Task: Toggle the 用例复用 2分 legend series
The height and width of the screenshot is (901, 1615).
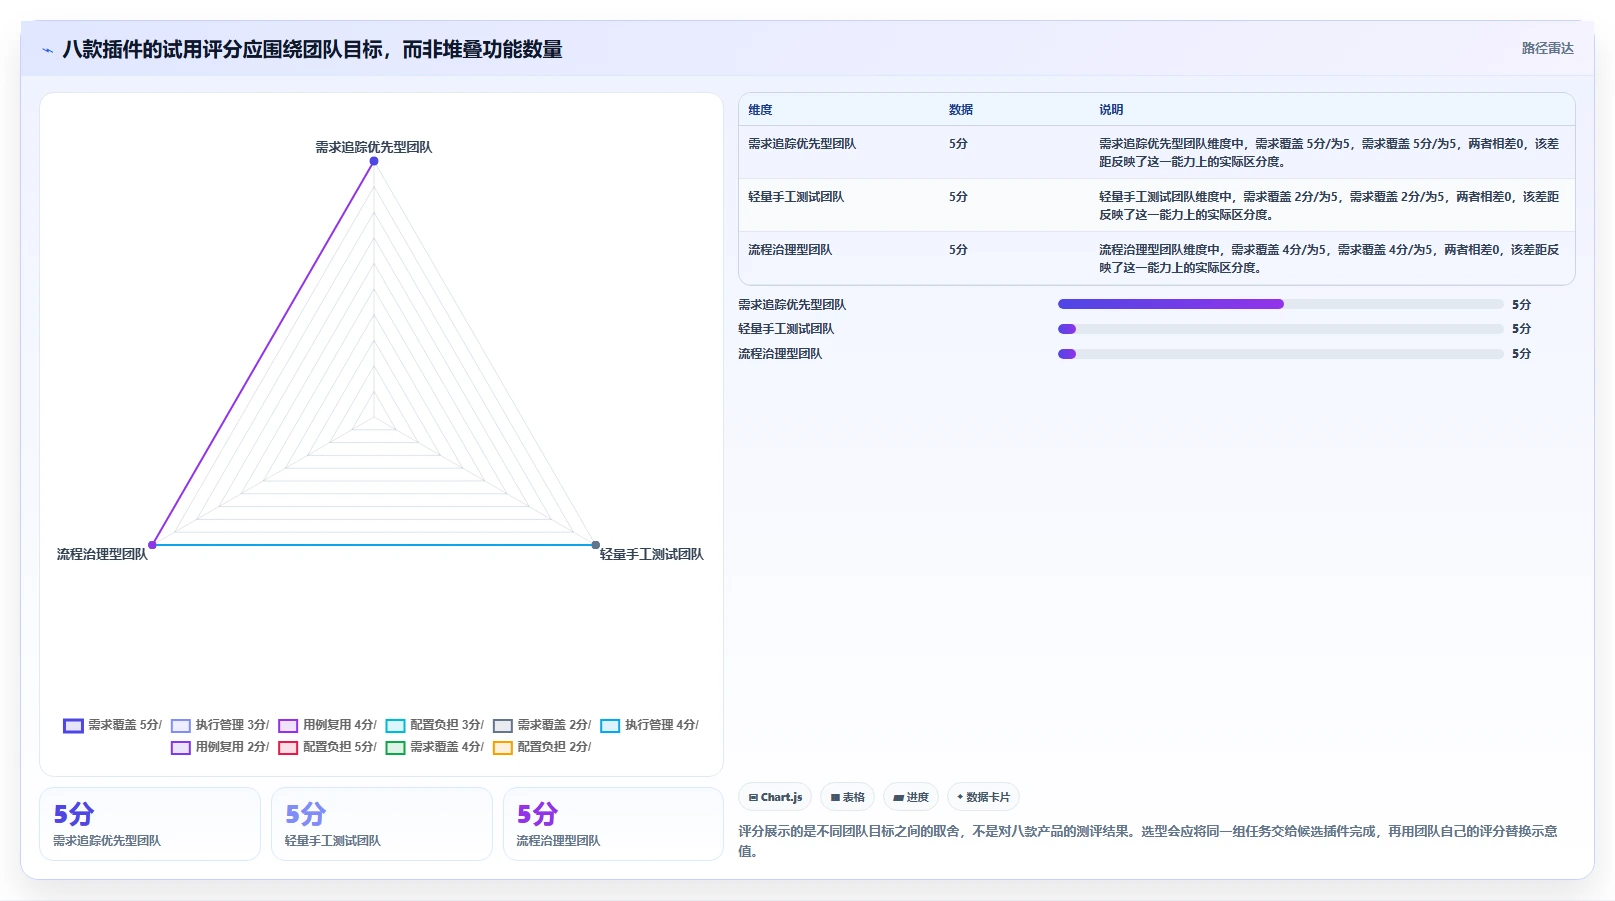Action: click(220, 747)
